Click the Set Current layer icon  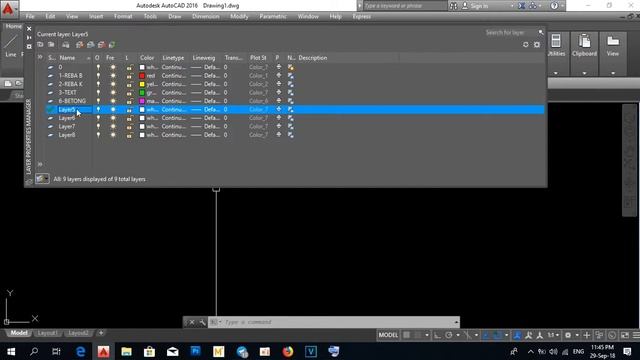[112, 44]
